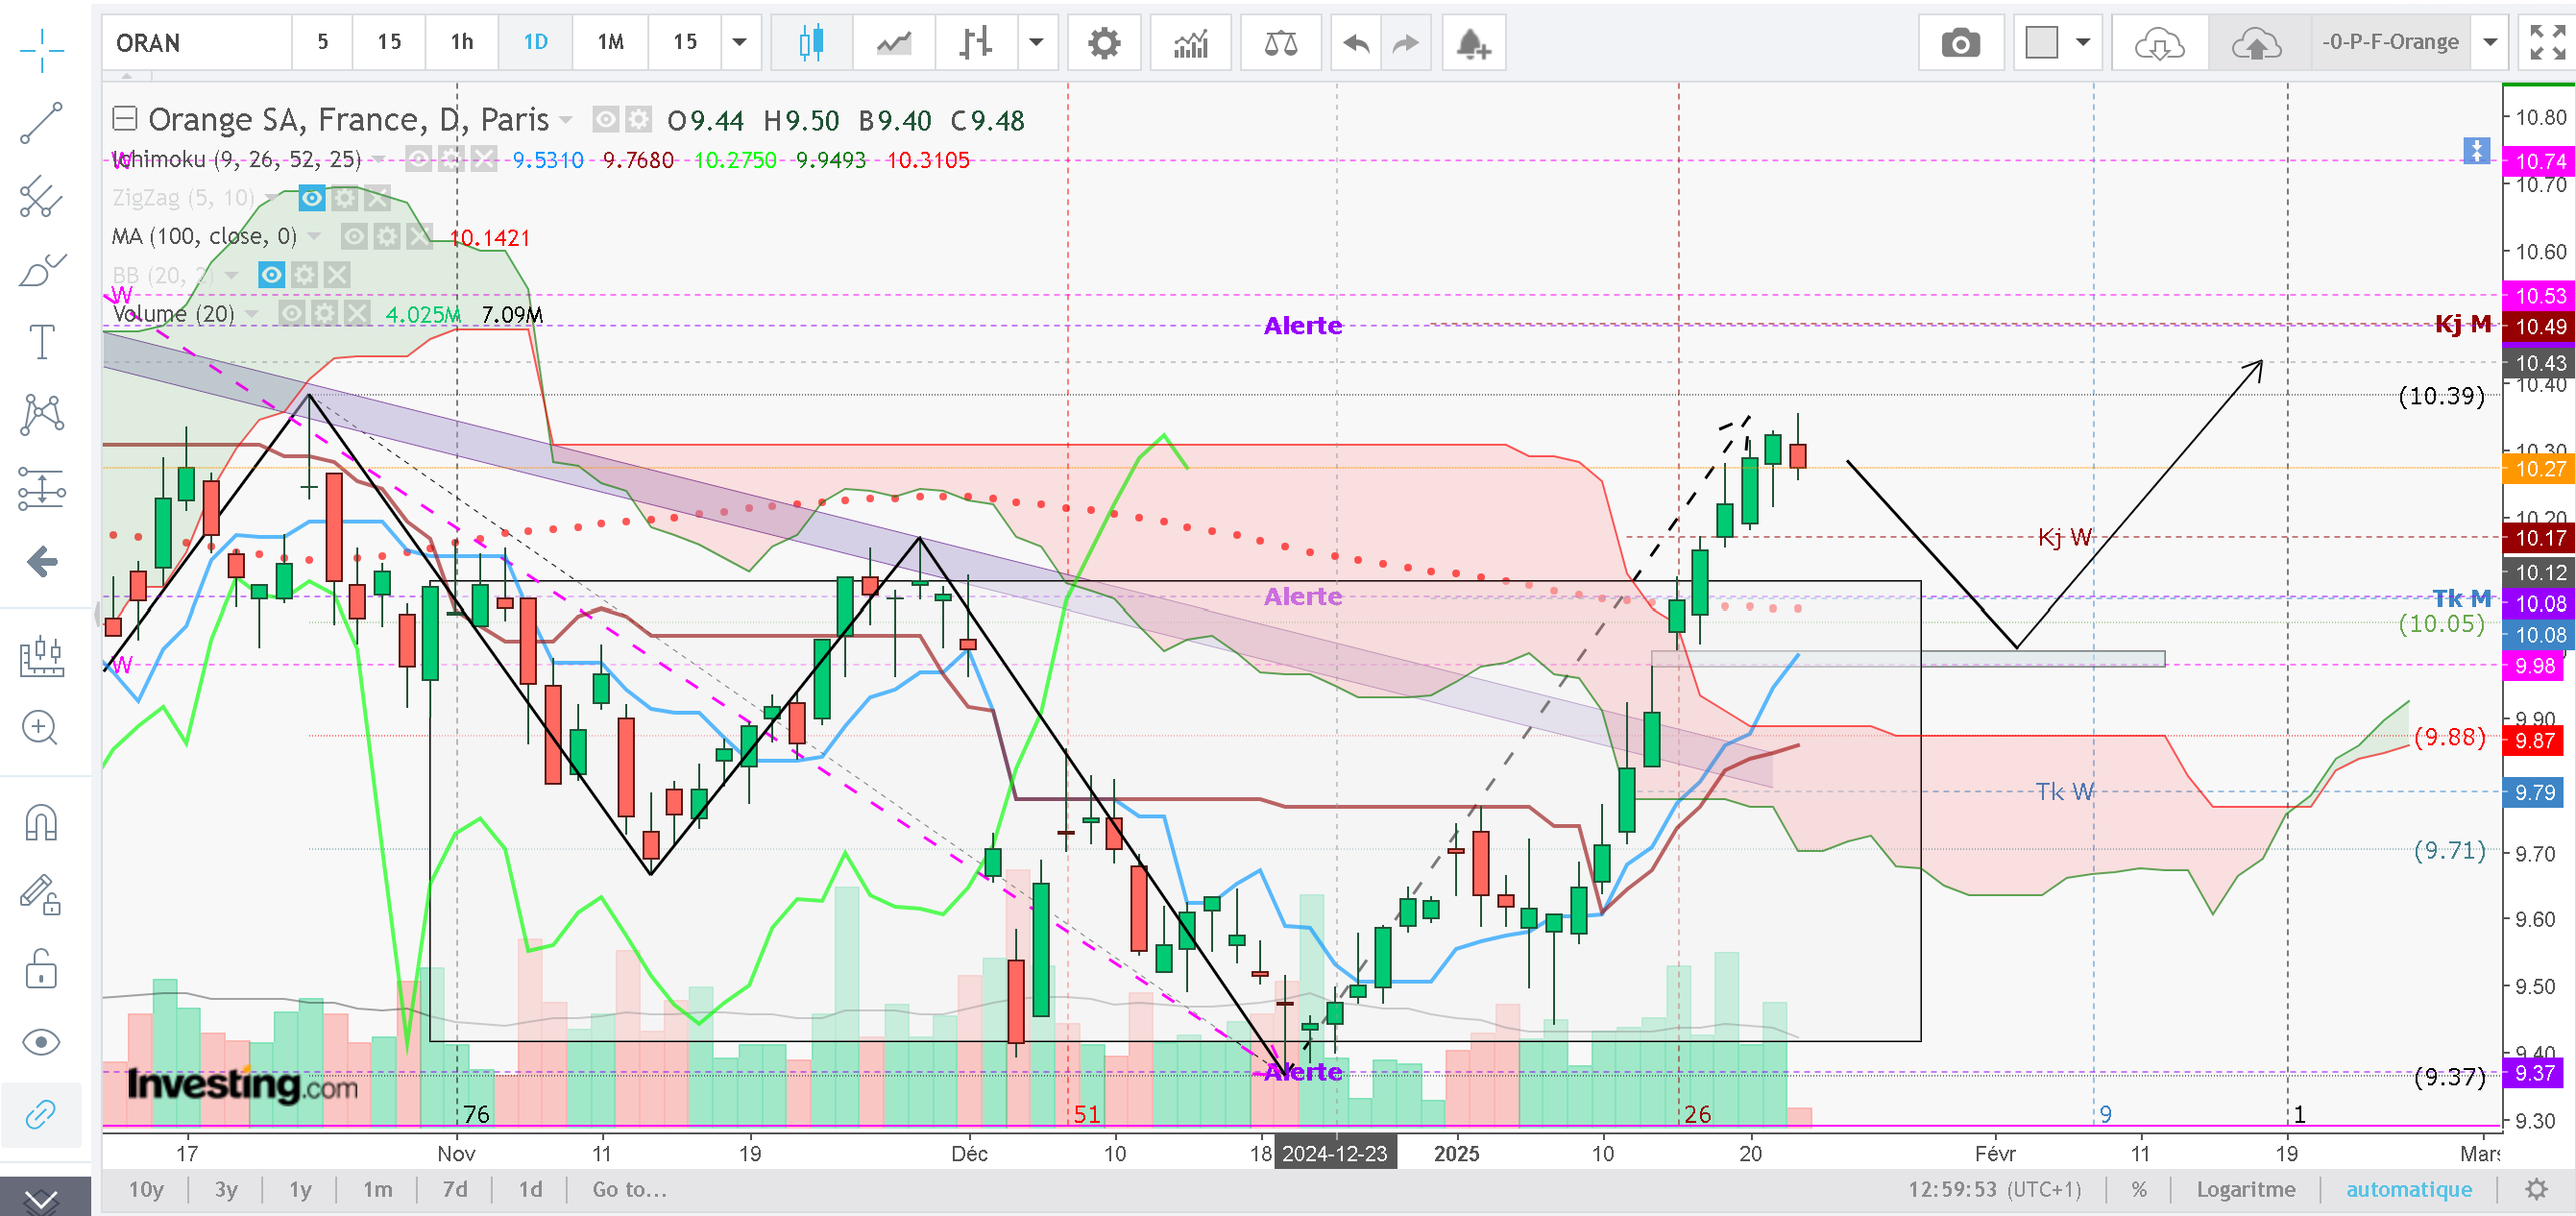This screenshot has width=2576, height=1216.
Task: Select the 1M interval
Action: (x=610, y=42)
